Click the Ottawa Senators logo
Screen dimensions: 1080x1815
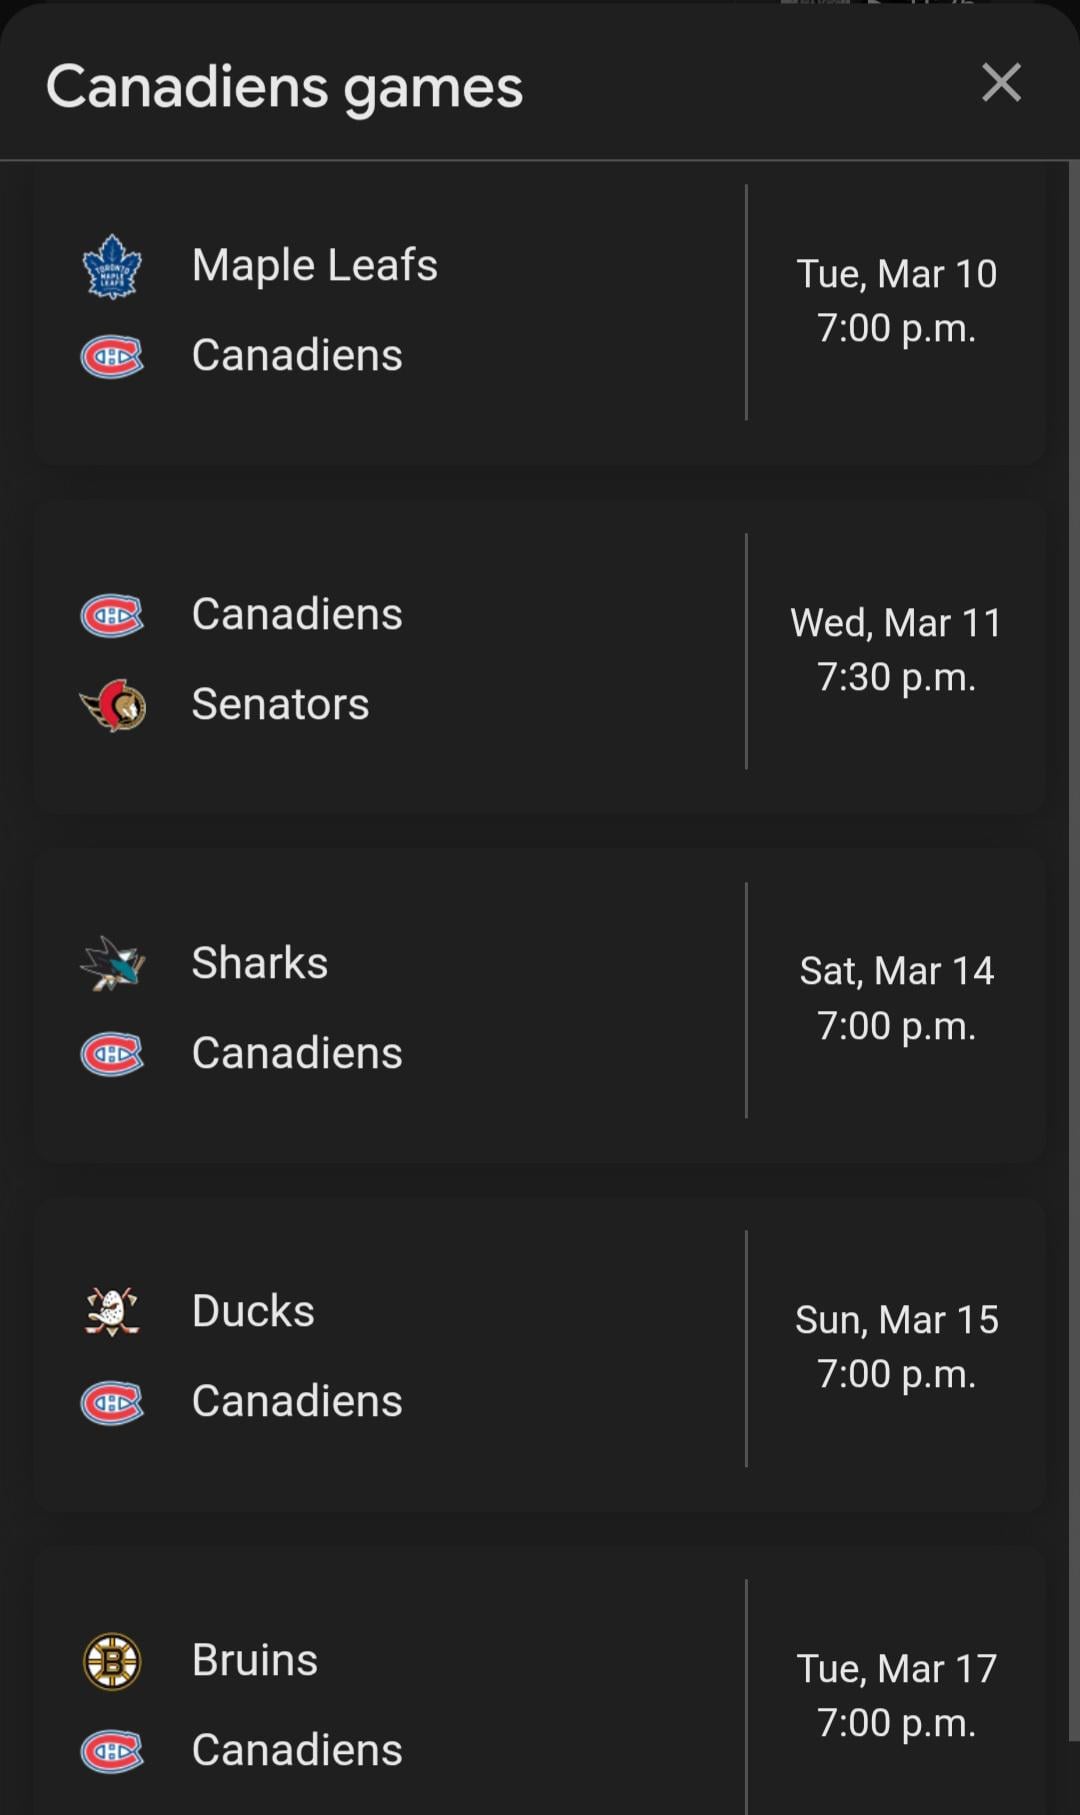113,705
